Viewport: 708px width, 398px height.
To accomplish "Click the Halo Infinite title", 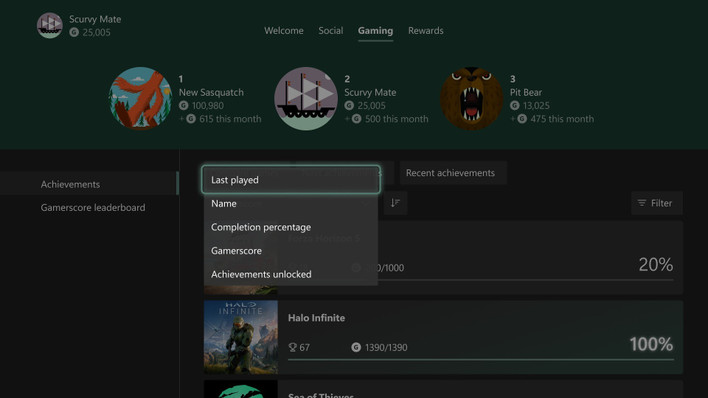I will pyautogui.click(x=317, y=318).
